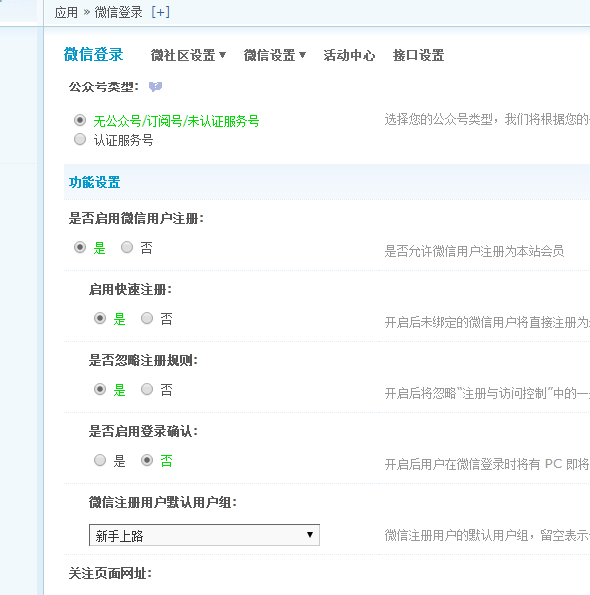Choose 是 for 启用快速注册
Image resolution: width=590 pixels, height=595 pixels.
[x=100, y=318]
